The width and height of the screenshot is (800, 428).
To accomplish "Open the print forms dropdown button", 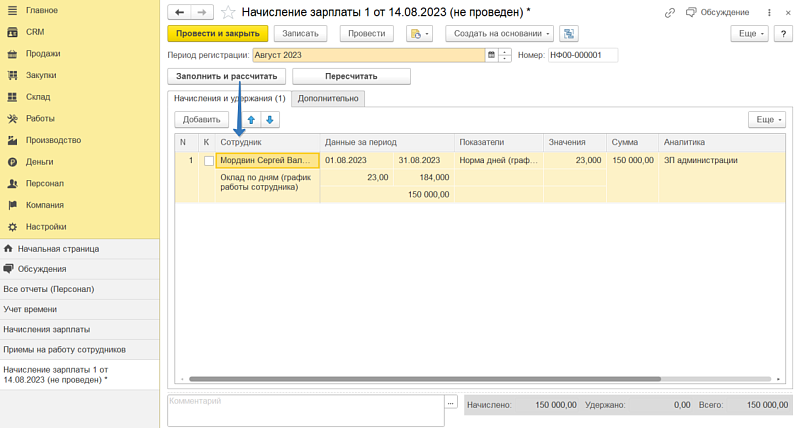I will [x=419, y=33].
